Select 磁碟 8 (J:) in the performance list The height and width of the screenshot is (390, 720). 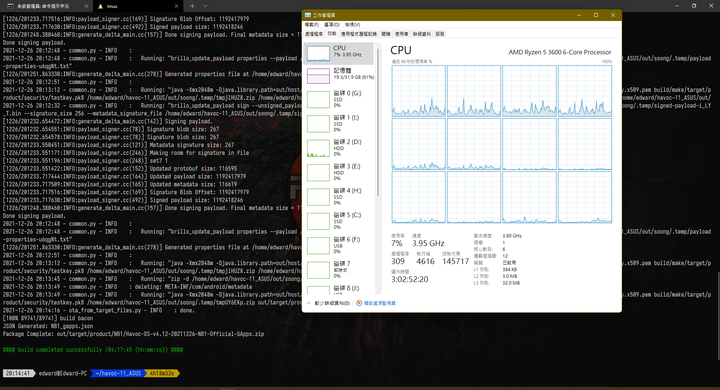[x=339, y=289]
